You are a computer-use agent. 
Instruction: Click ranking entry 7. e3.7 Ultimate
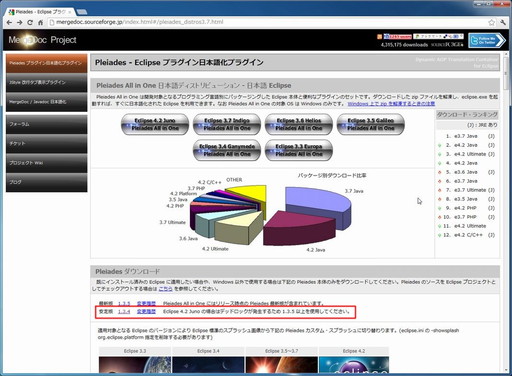pyautogui.click(x=470, y=190)
